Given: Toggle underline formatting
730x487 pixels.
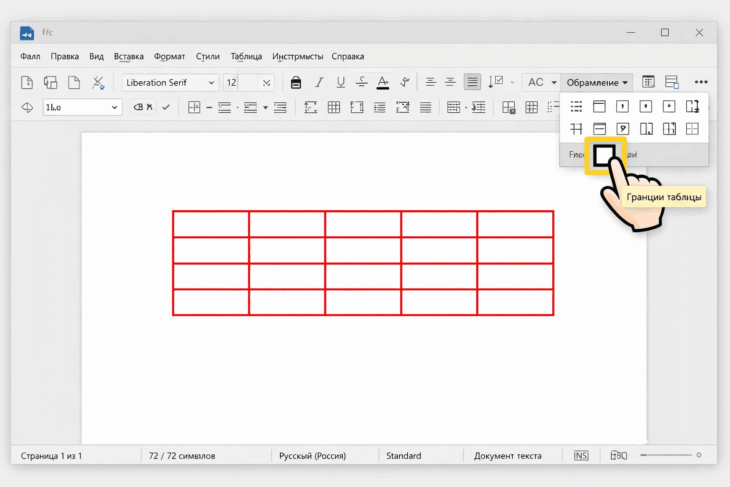Looking at the screenshot, I should click(x=341, y=82).
